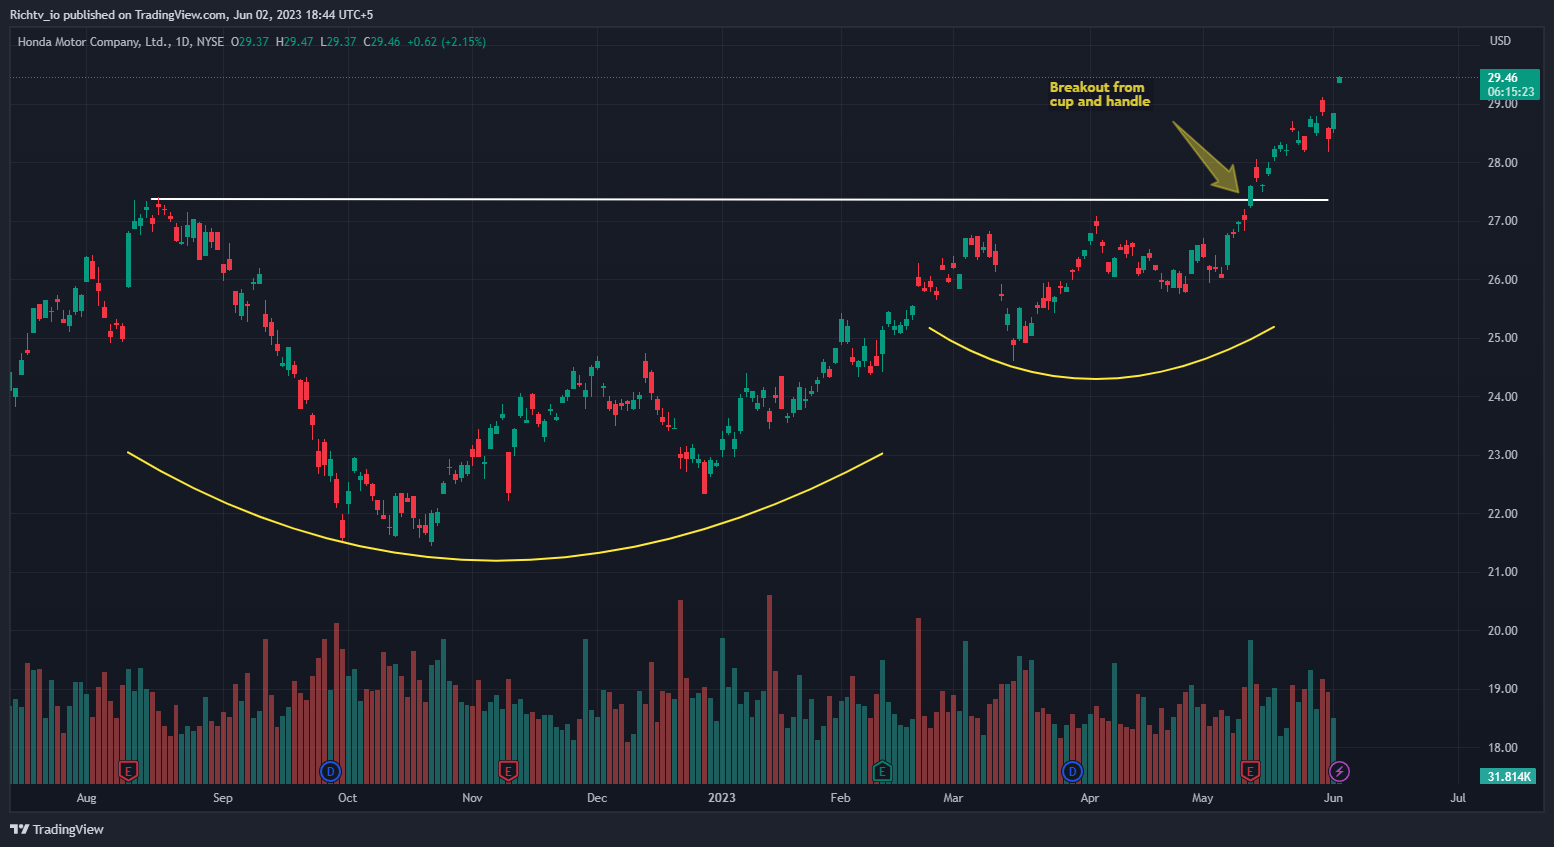Image resolution: width=1554 pixels, height=847 pixels.
Task: Click the high value H29.47
Action: point(294,42)
